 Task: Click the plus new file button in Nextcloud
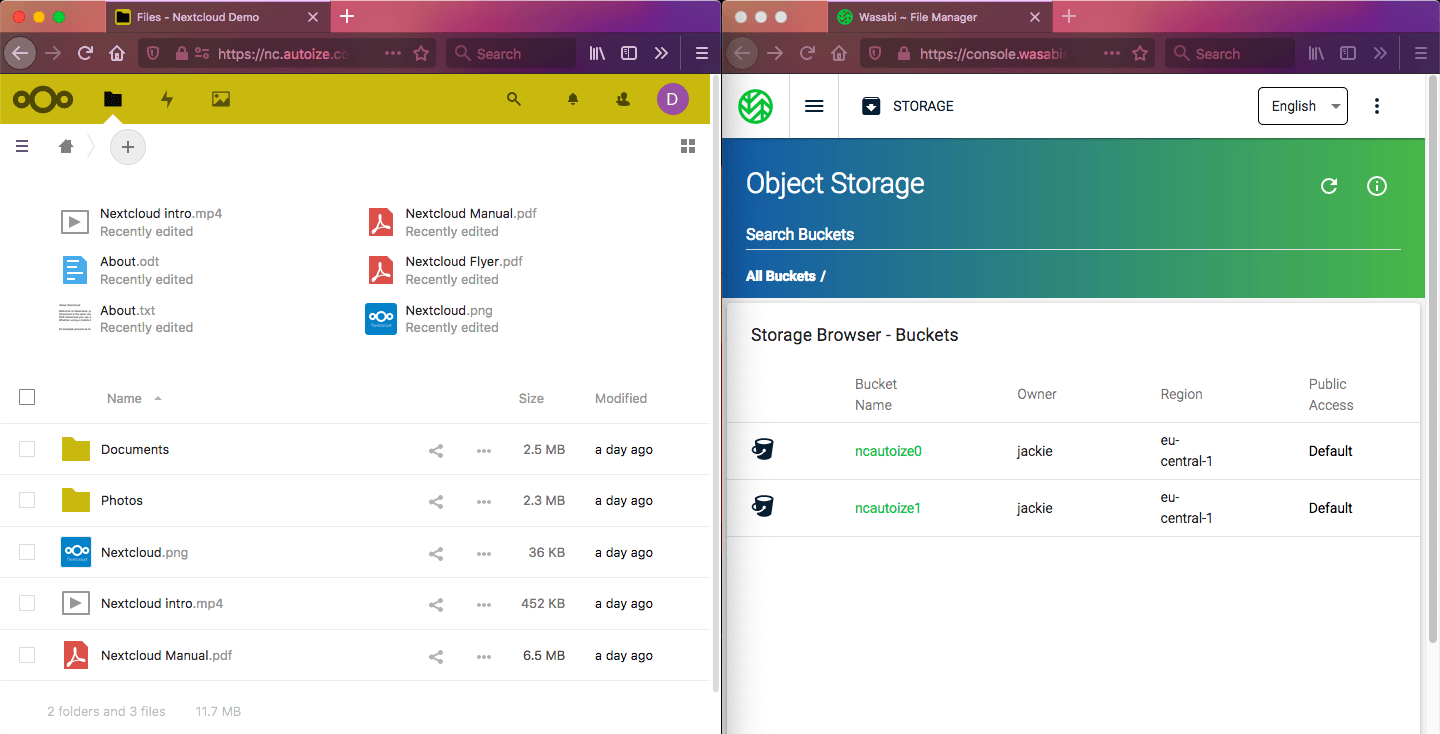(128, 147)
